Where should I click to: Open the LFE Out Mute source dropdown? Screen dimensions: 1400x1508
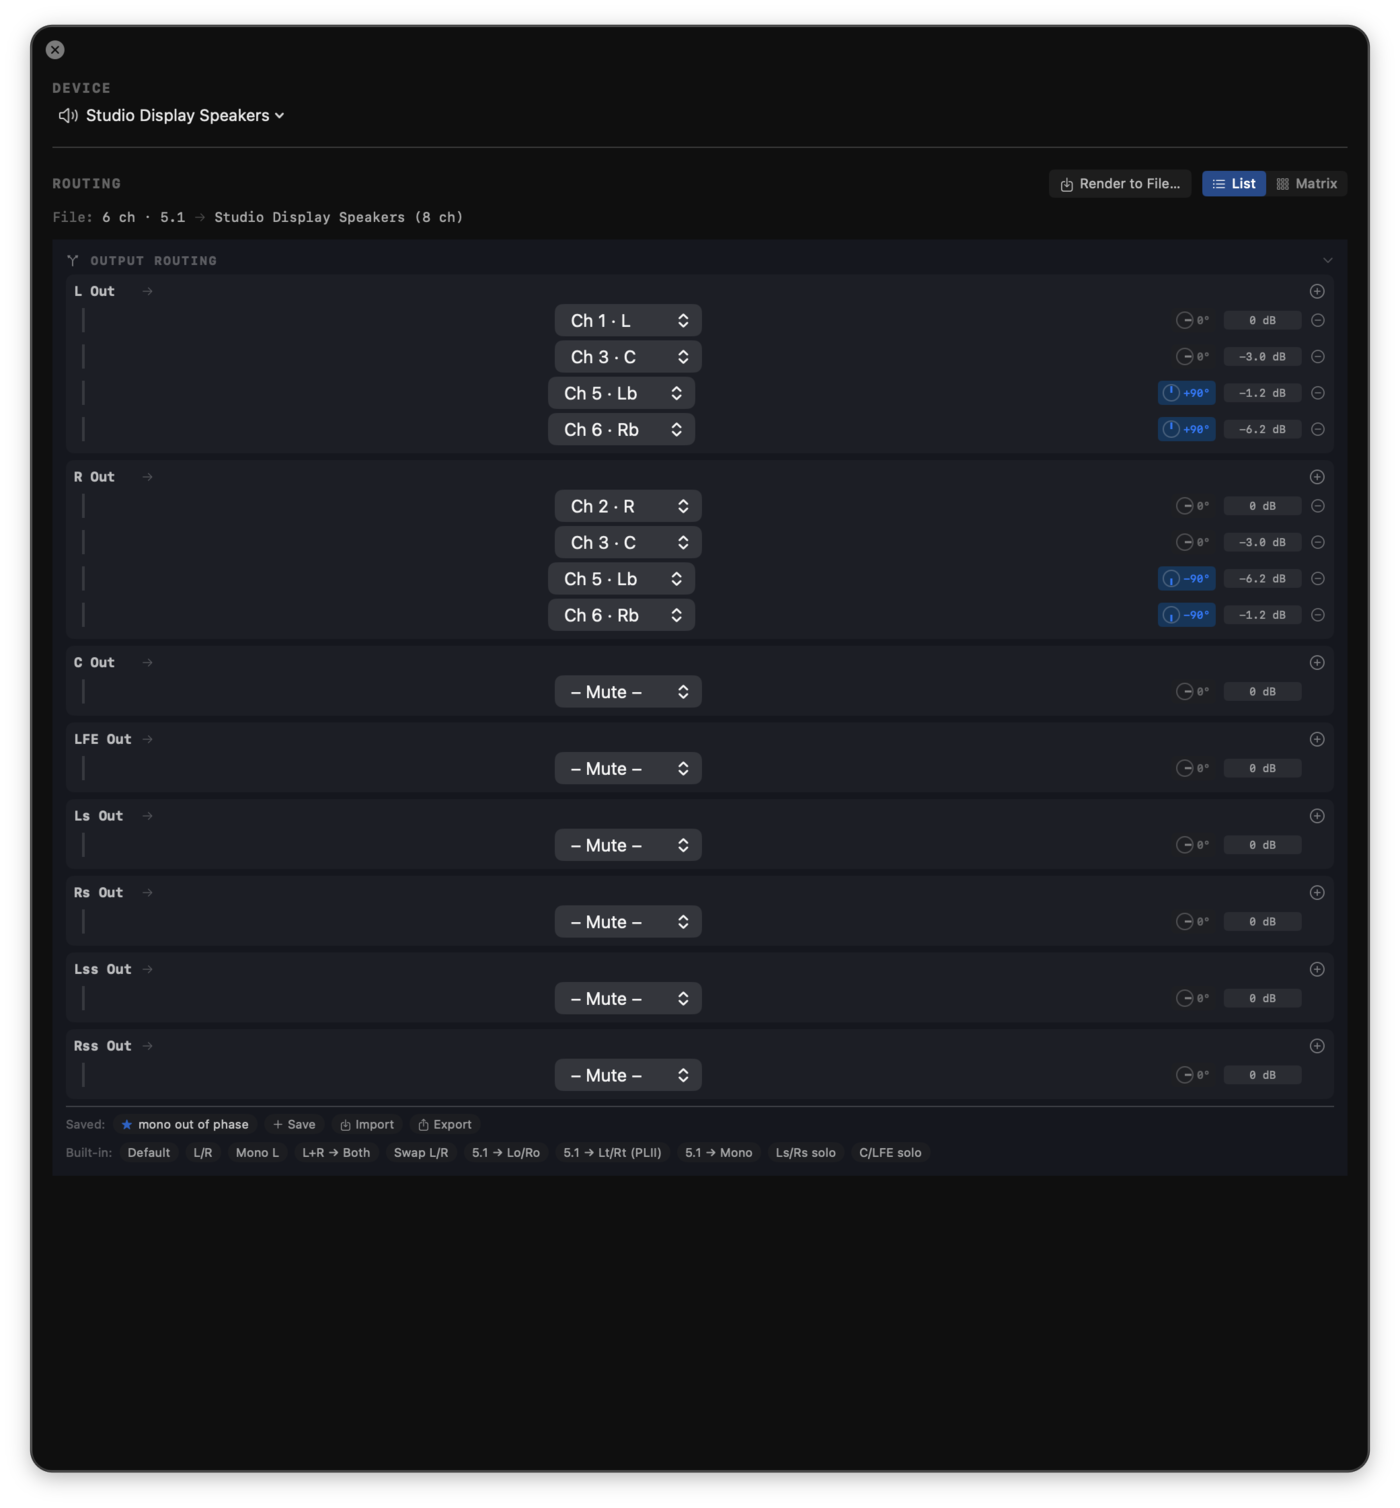click(628, 768)
